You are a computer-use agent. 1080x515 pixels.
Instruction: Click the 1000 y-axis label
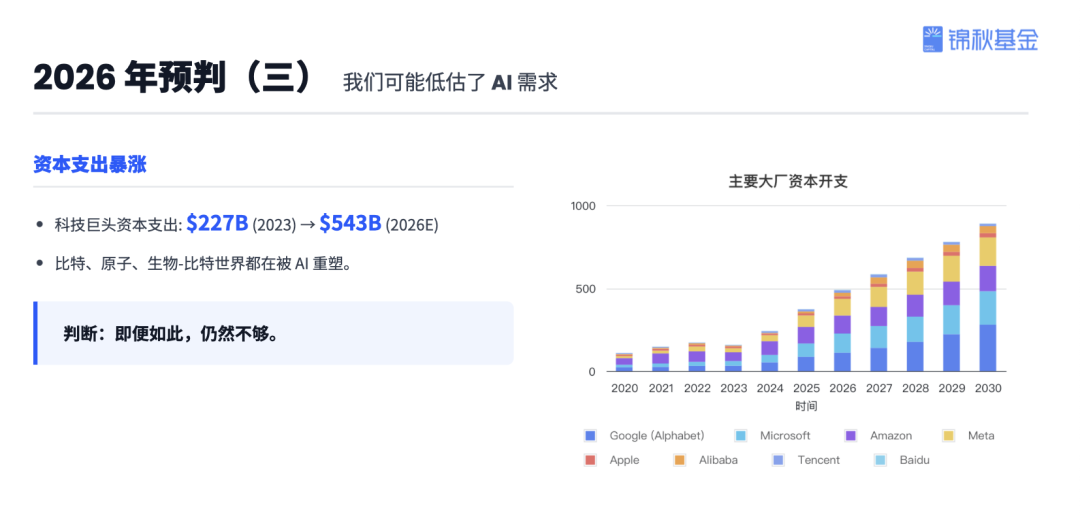coord(583,206)
